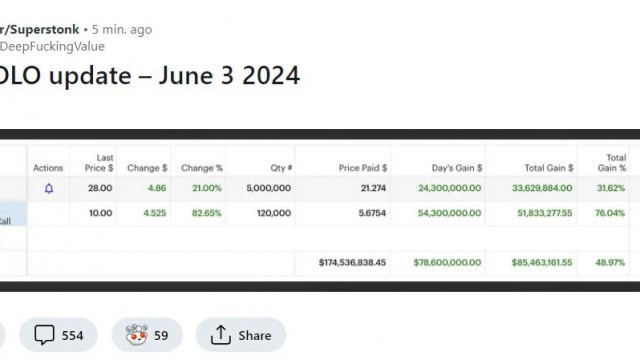Image resolution: width=640 pixels, height=360 pixels.
Task: Click the portfolio screenshot total $174,536,838.45
Action: pyautogui.click(x=352, y=262)
